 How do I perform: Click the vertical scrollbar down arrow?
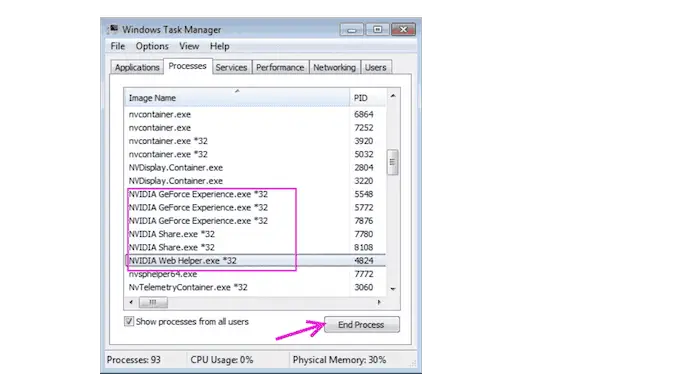coord(393,289)
